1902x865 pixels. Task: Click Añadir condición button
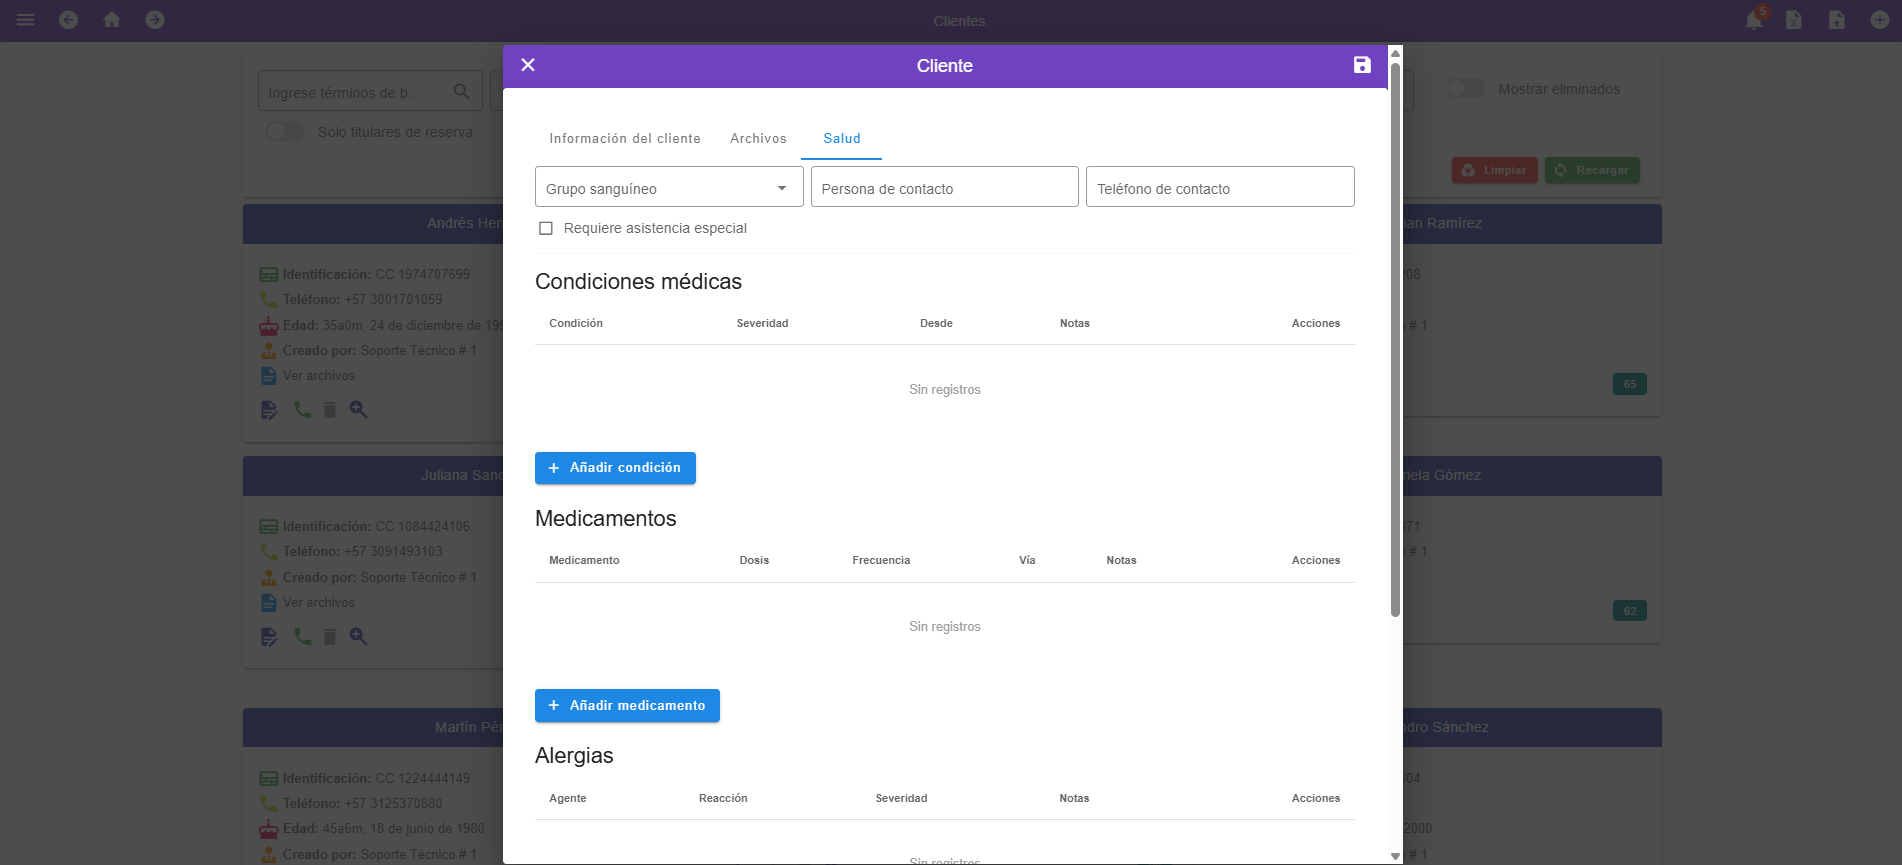point(615,468)
